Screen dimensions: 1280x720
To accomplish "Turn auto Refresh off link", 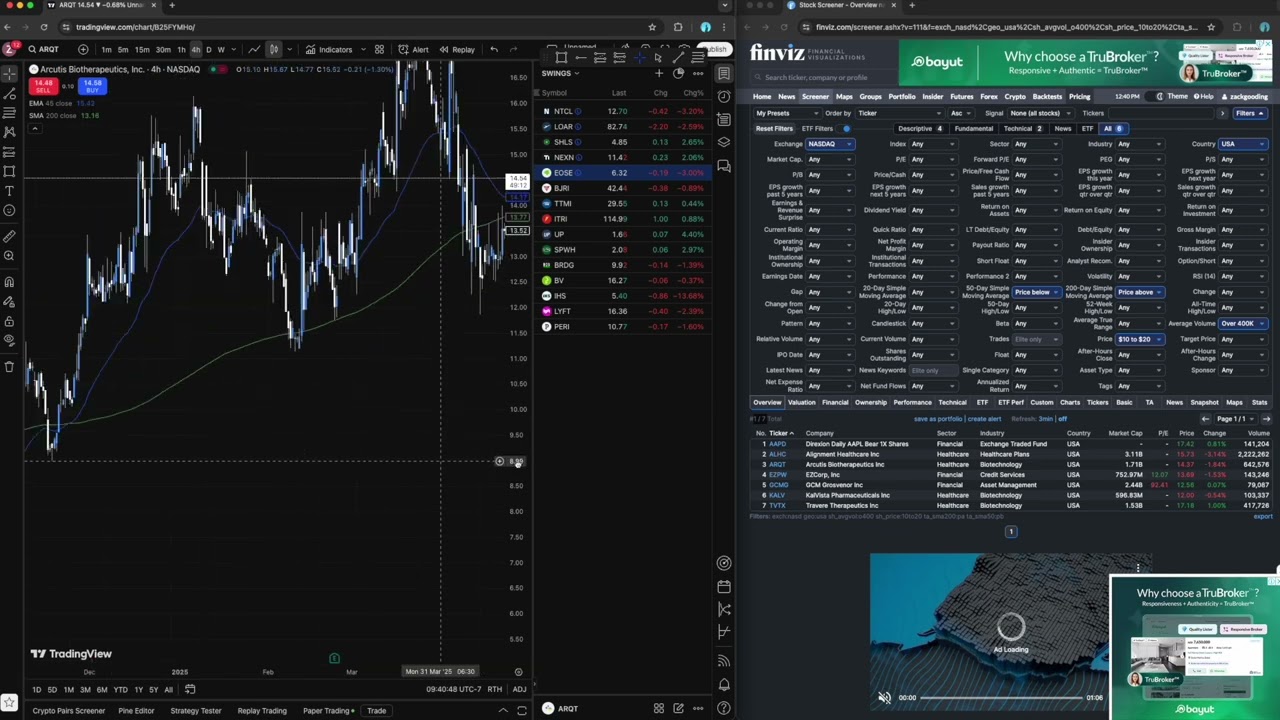I will pyautogui.click(x=1062, y=419).
